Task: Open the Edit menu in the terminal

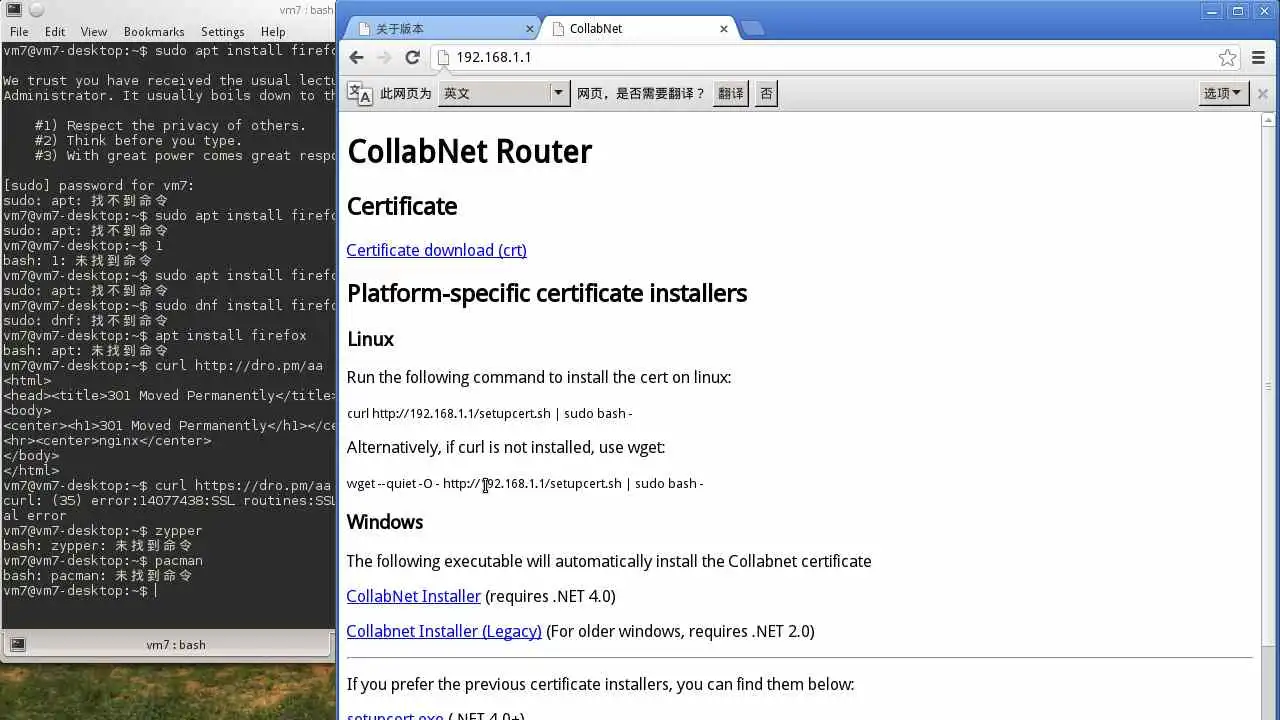Action: coord(55,31)
